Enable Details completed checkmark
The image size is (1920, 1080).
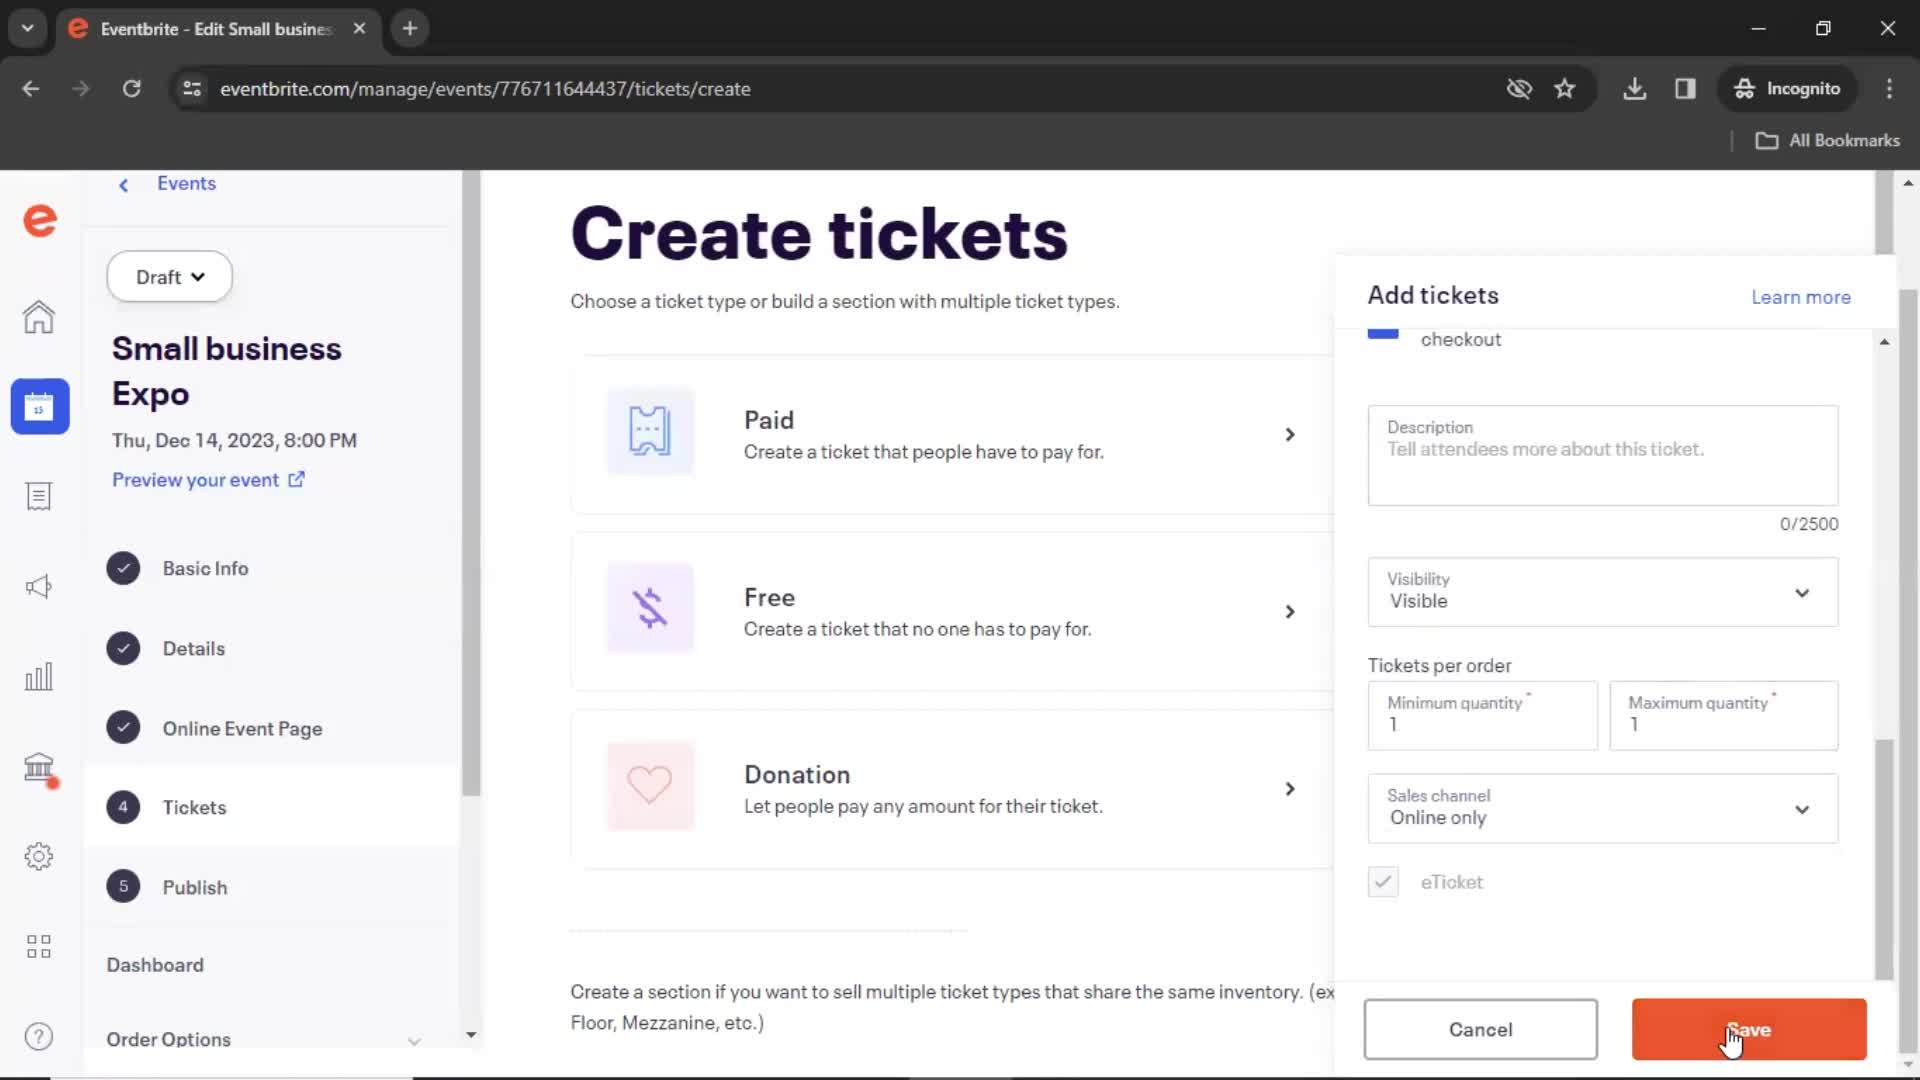tap(124, 647)
